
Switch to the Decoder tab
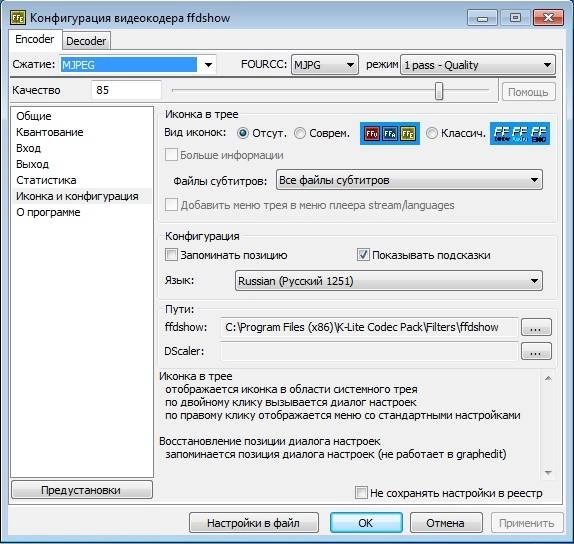click(x=86, y=41)
